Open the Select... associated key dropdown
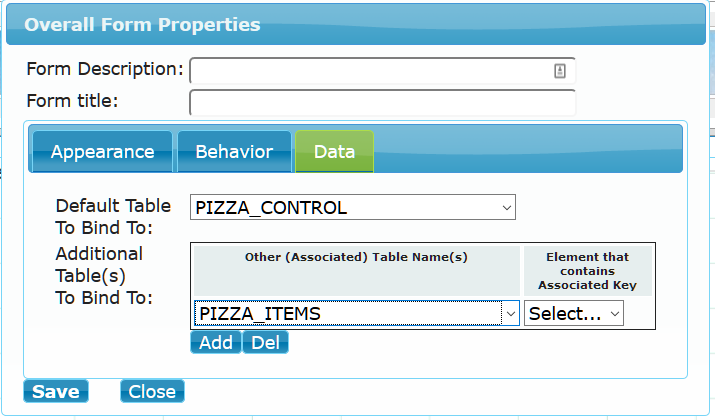Image resolution: width=715 pixels, height=420 pixels. point(574,313)
